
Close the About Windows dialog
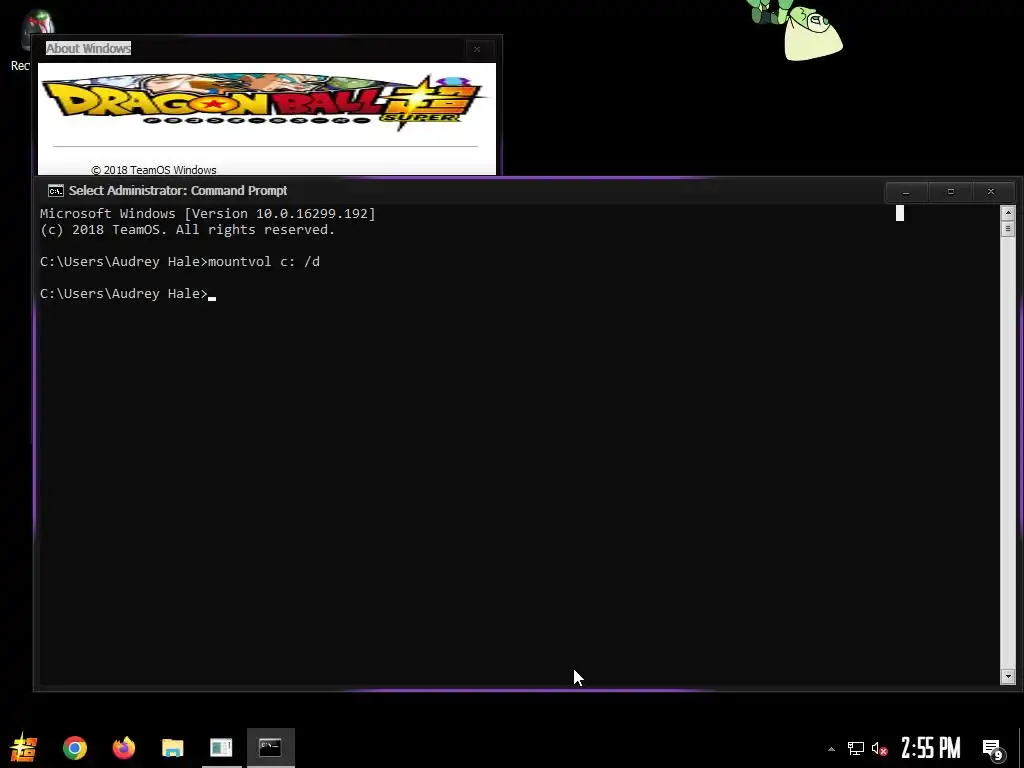pos(477,49)
